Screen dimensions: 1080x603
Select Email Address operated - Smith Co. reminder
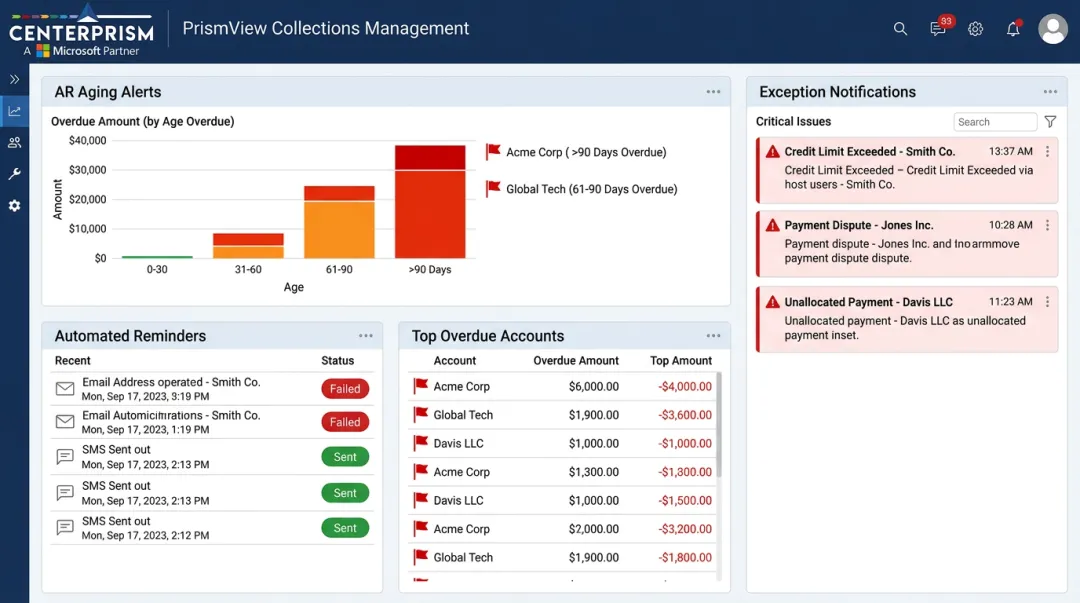point(212,389)
